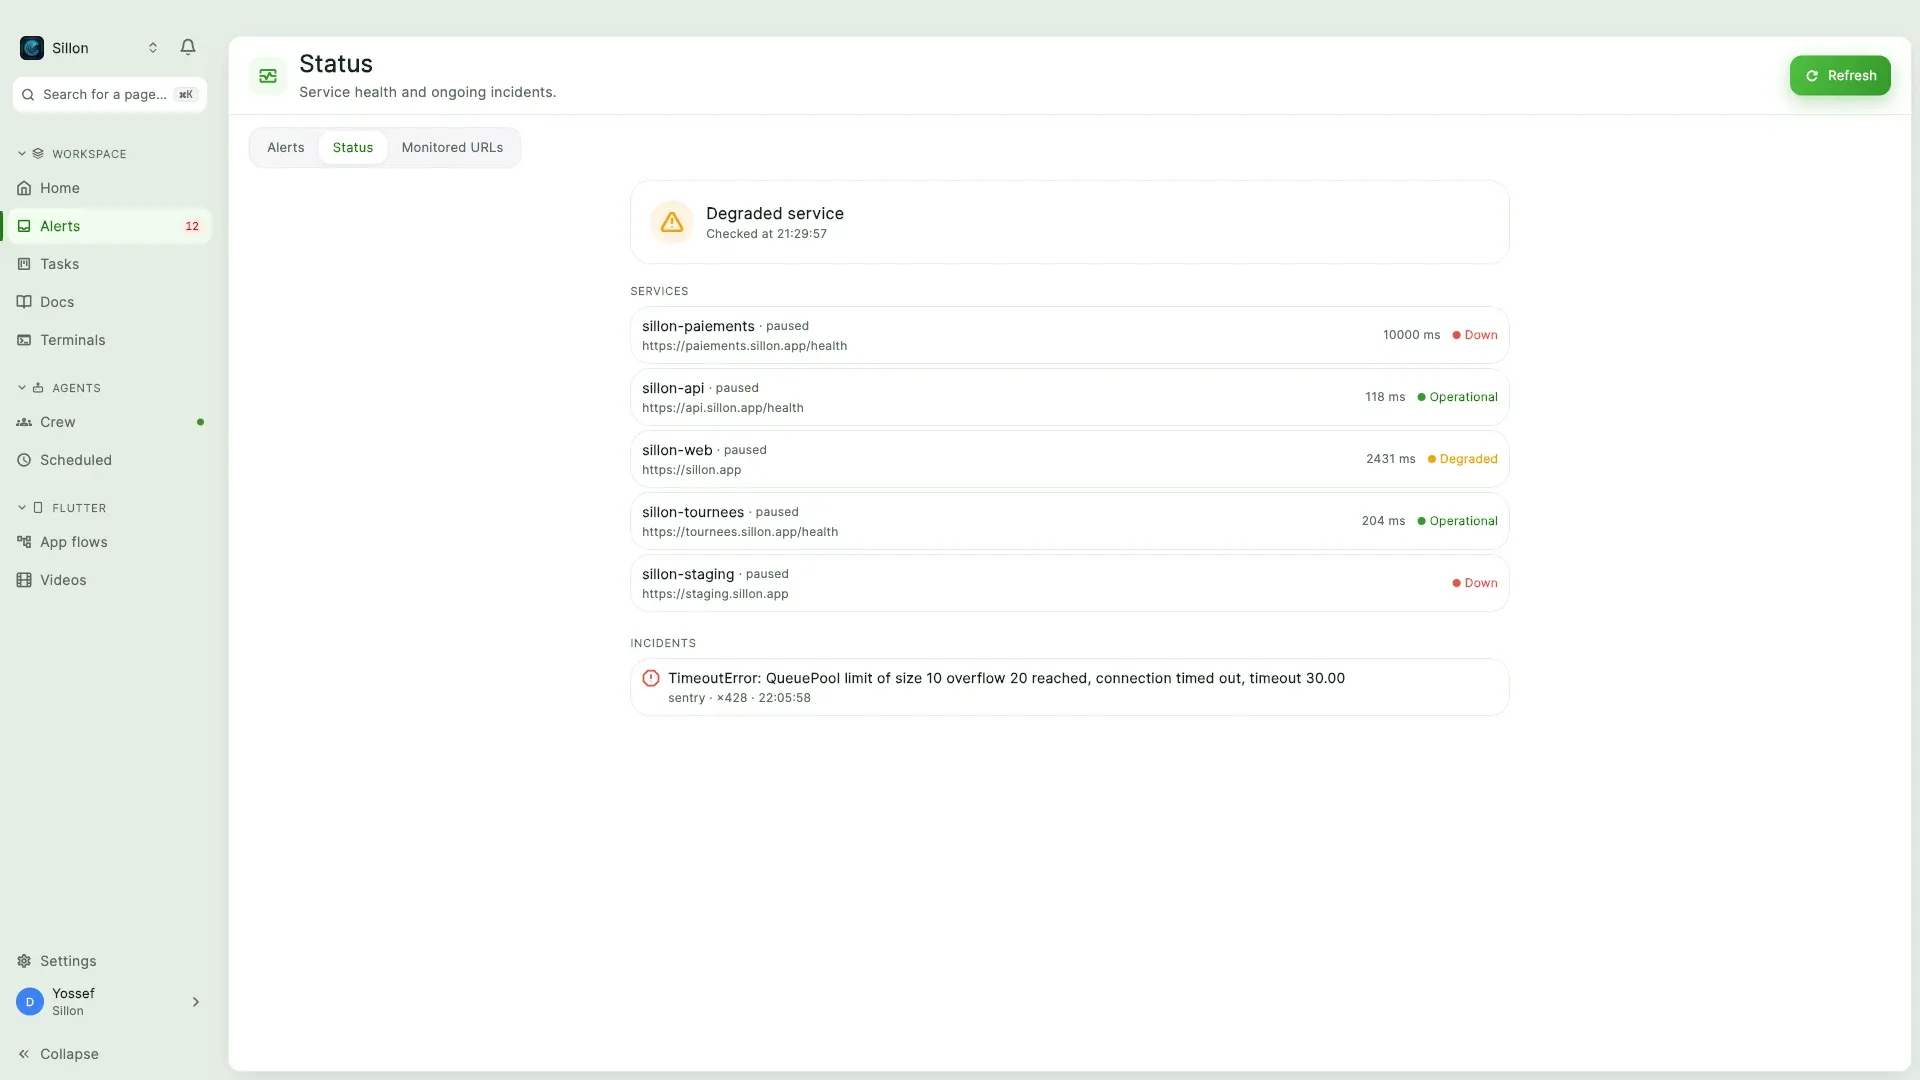The height and width of the screenshot is (1080, 1920).
Task: Click Checked at 21:29:57 text
Action: (766, 234)
